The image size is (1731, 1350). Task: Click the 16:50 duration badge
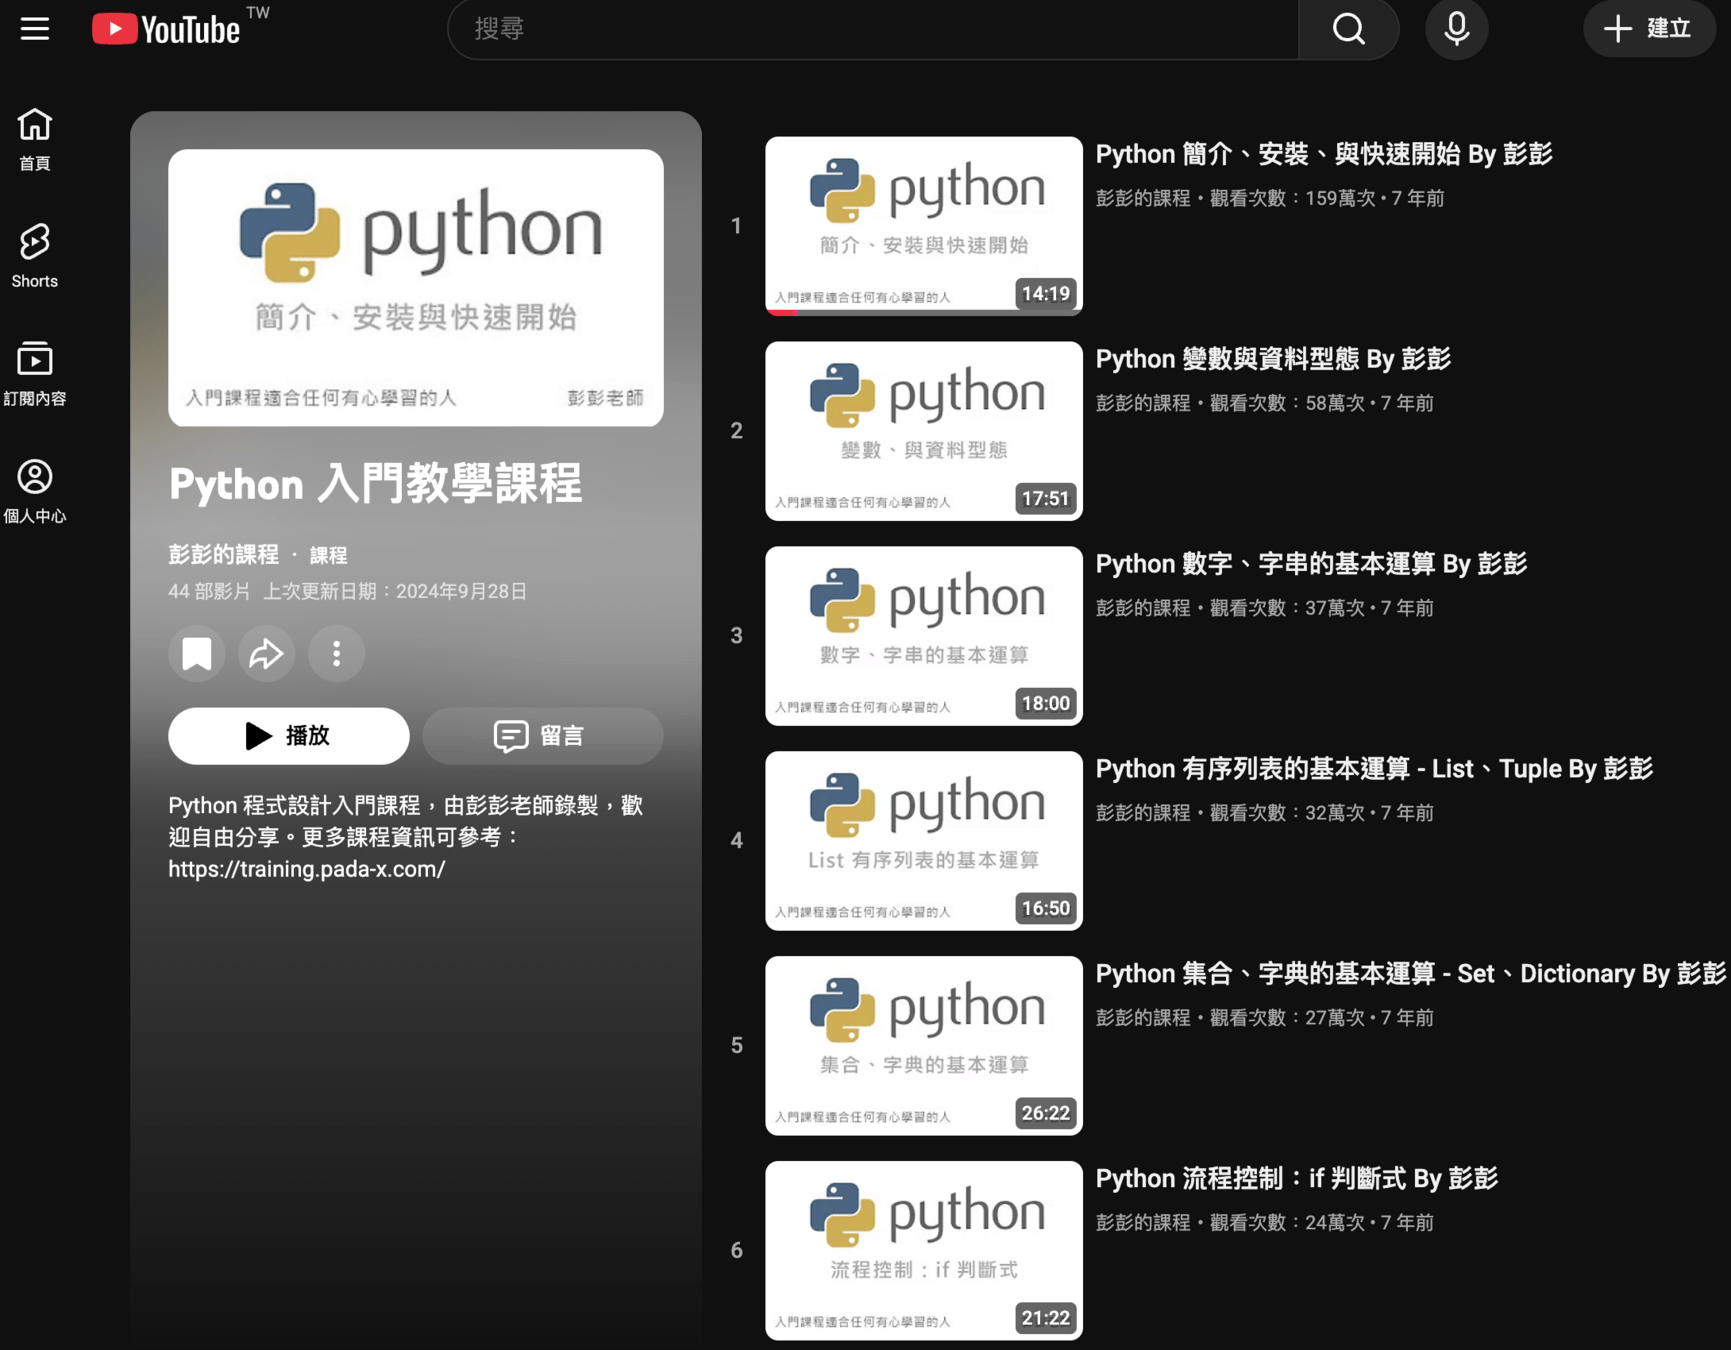click(x=1045, y=909)
